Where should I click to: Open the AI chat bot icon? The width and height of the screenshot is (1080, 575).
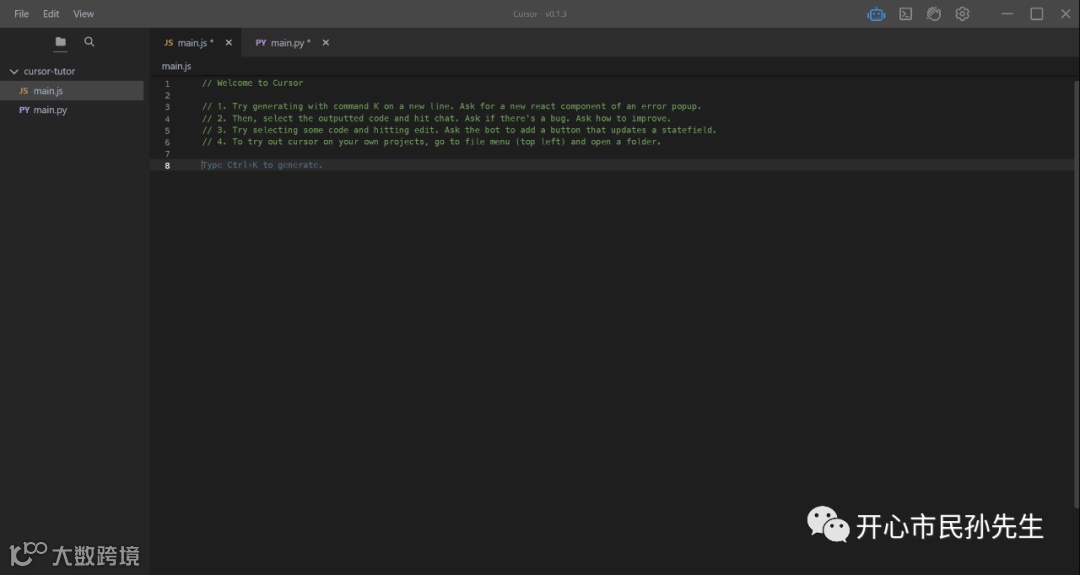(876, 14)
